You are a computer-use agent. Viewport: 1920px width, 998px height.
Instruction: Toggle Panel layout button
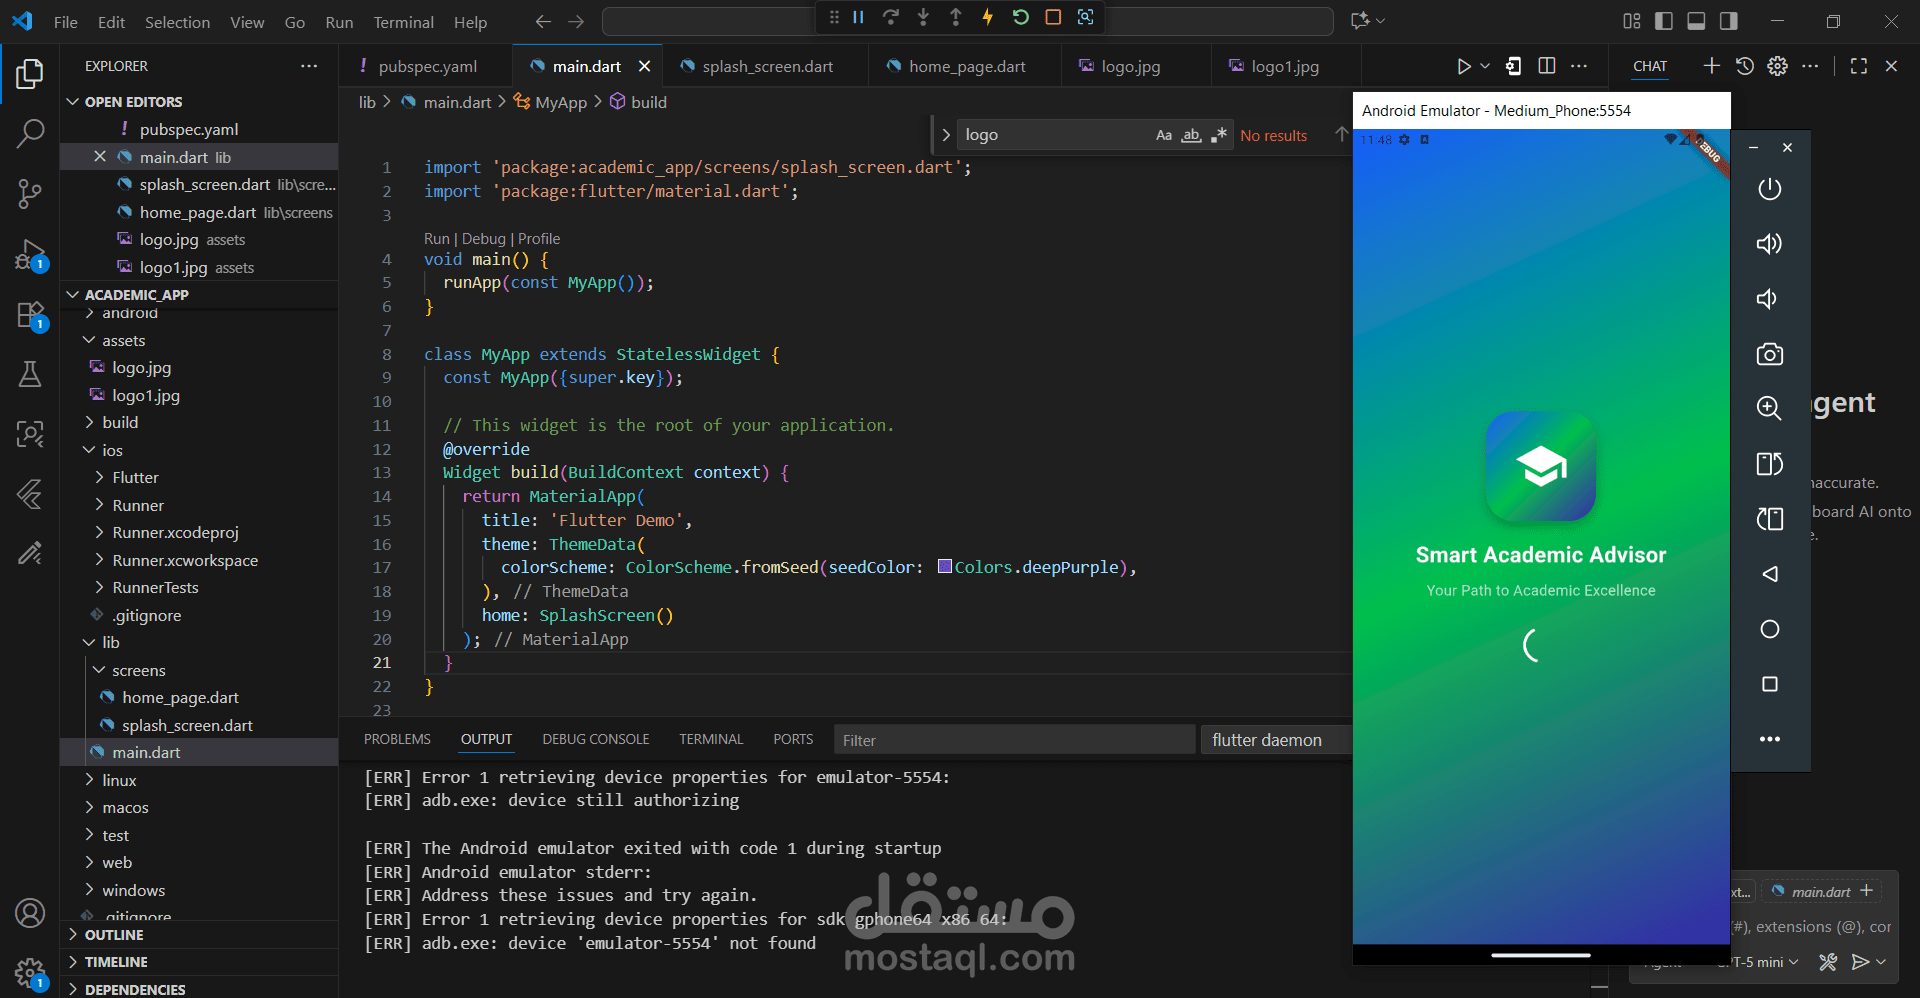(x=1696, y=21)
